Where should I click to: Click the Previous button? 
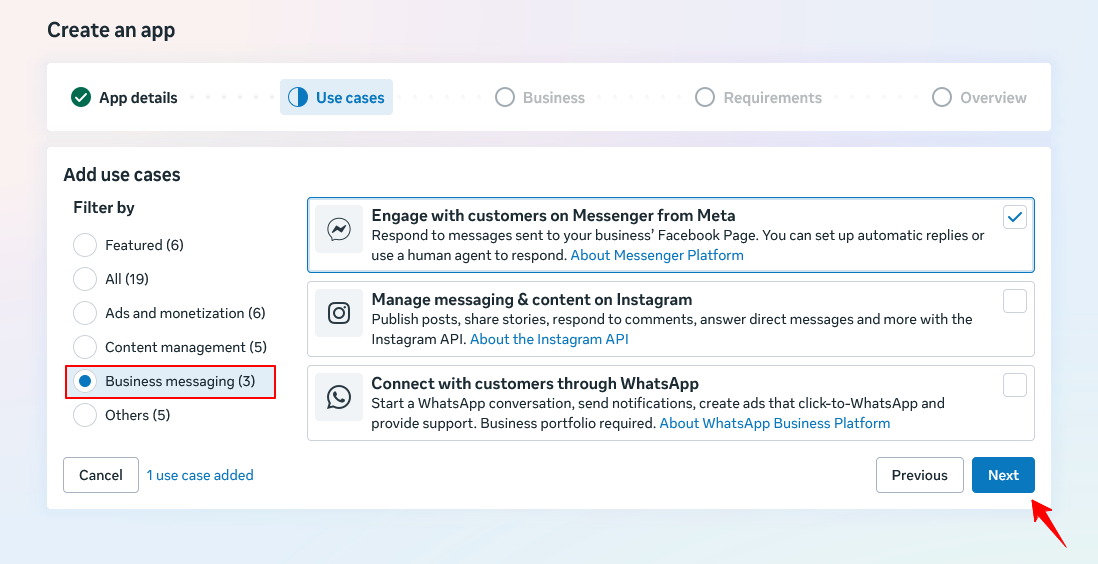click(x=919, y=475)
